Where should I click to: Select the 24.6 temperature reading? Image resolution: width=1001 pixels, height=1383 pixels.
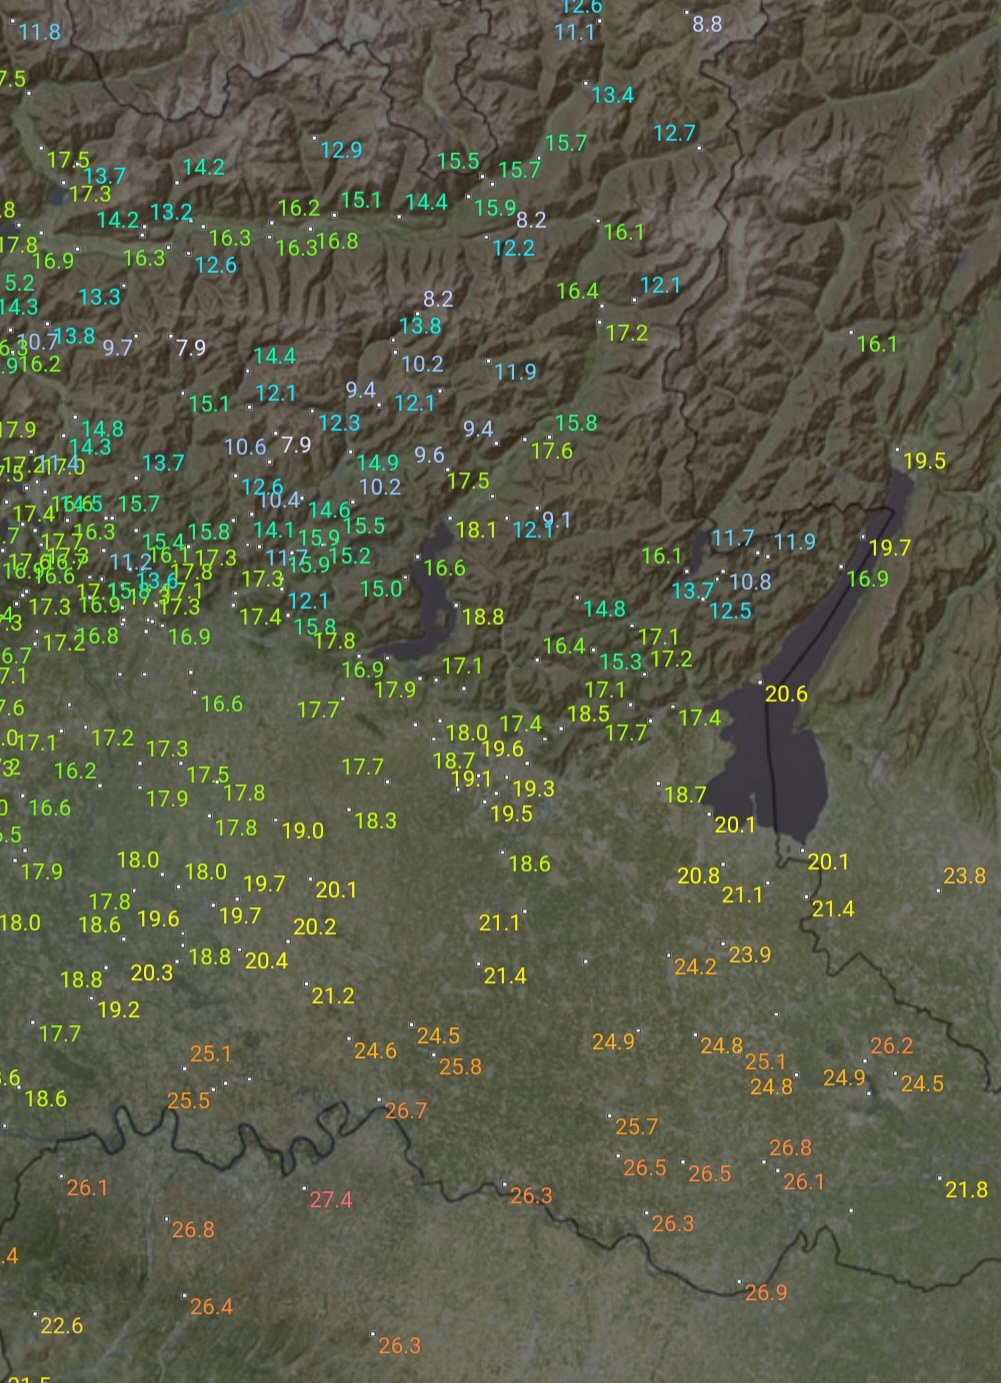[375, 1051]
